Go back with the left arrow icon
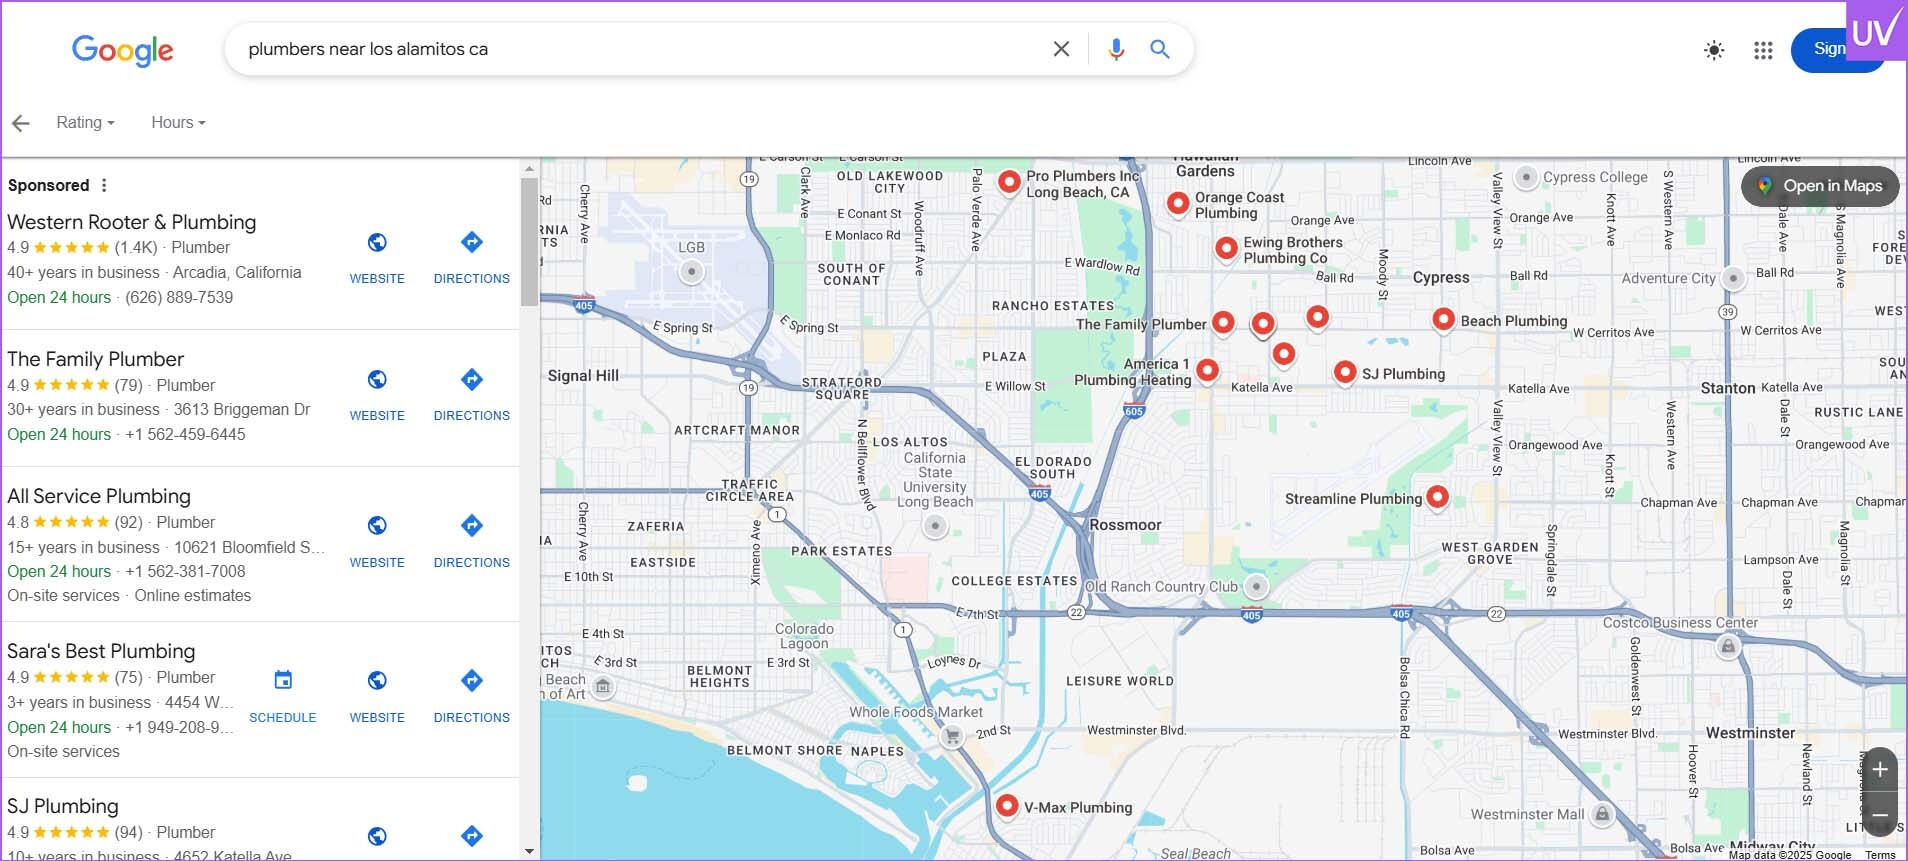Image resolution: width=1908 pixels, height=861 pixels. tap(21, 123)
